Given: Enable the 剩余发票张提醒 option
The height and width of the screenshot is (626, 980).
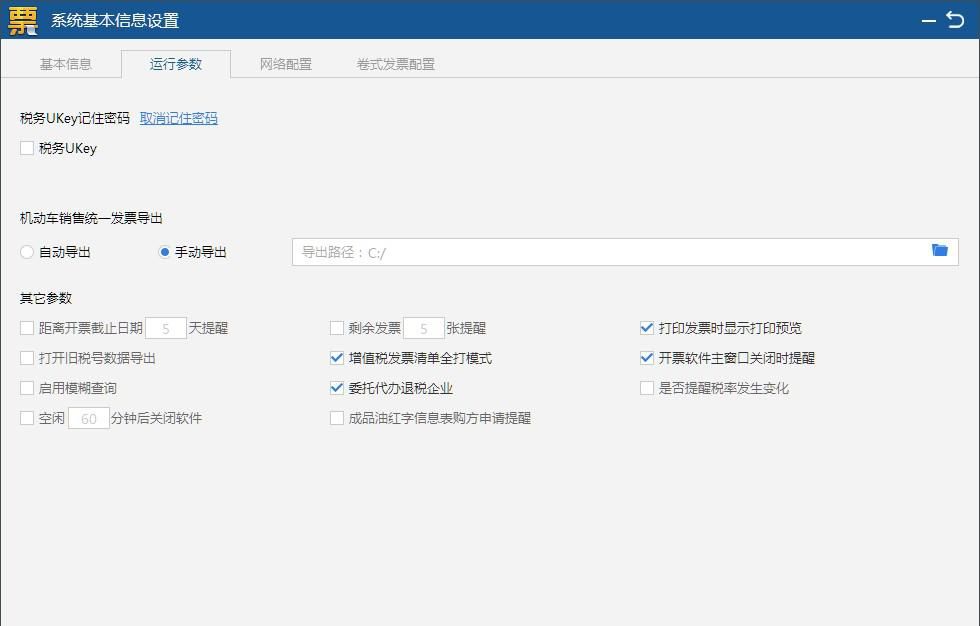Looking at the screenshot, I should click(337, 327).
